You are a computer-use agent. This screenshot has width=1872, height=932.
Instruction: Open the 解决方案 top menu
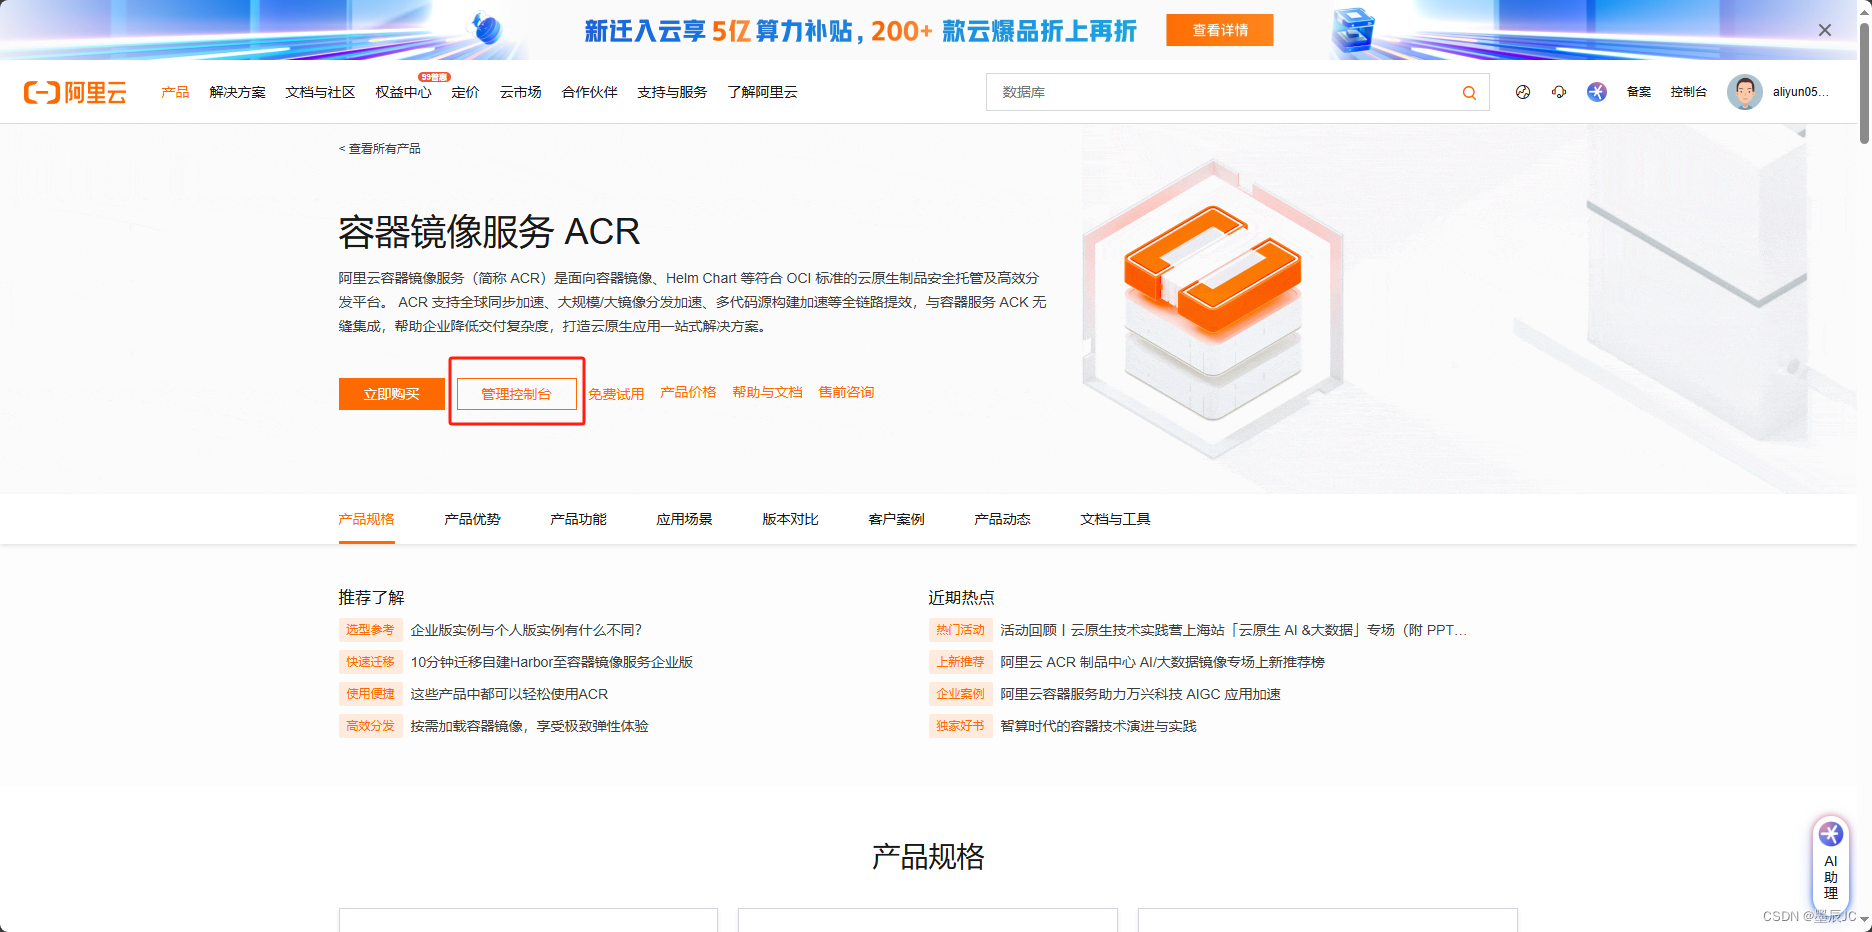pos(238,92)
